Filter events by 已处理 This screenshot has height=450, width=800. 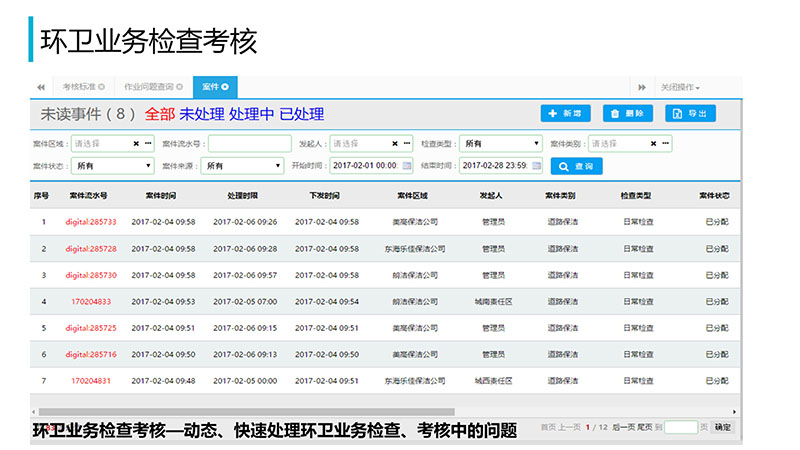point(302,114)
